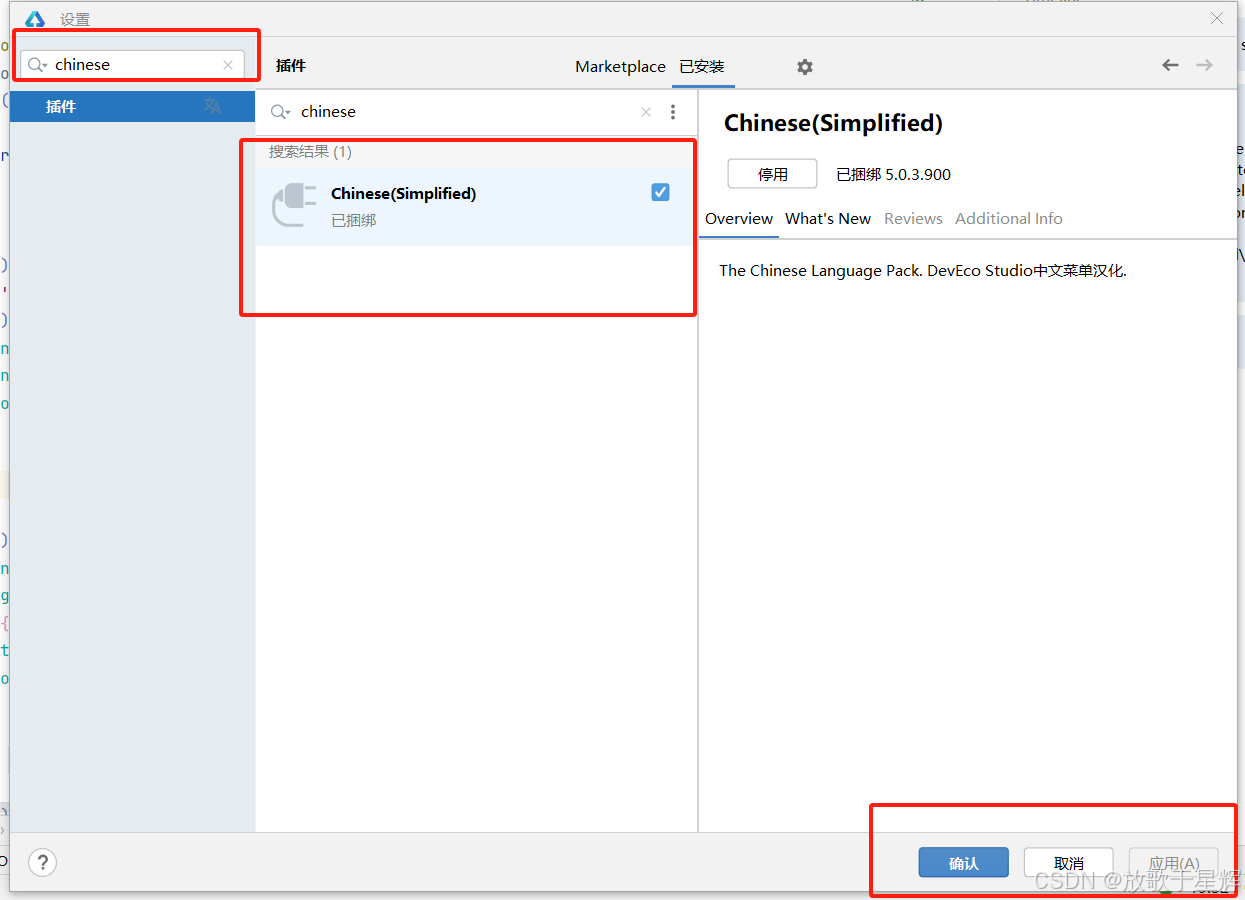The width and height of the screenshot is (1245, 900).
Task: Switch to the Marketplace tab
Action: (x=620, y=67)
